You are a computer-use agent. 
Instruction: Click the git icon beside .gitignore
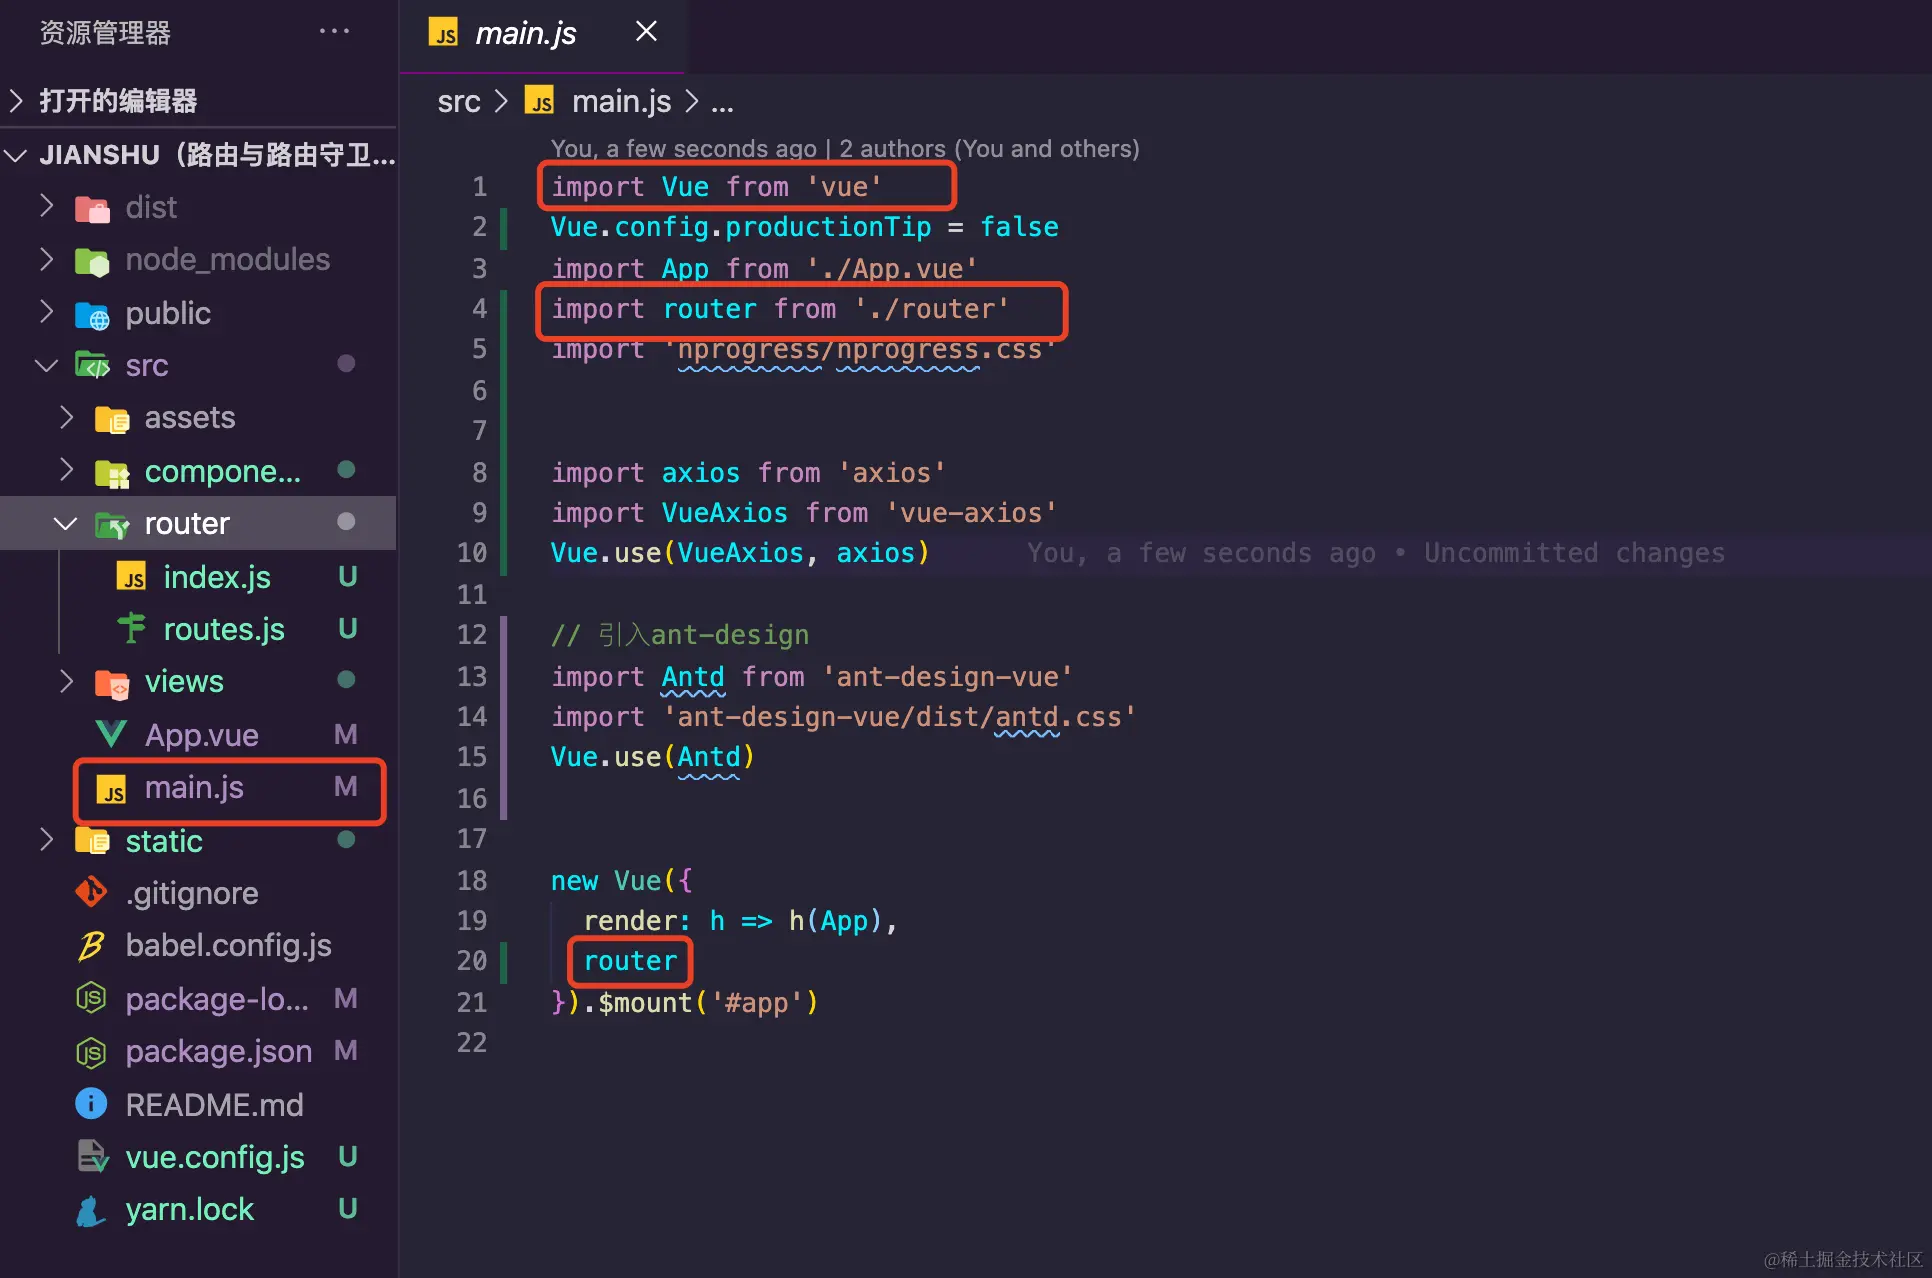tap(91, 892)
